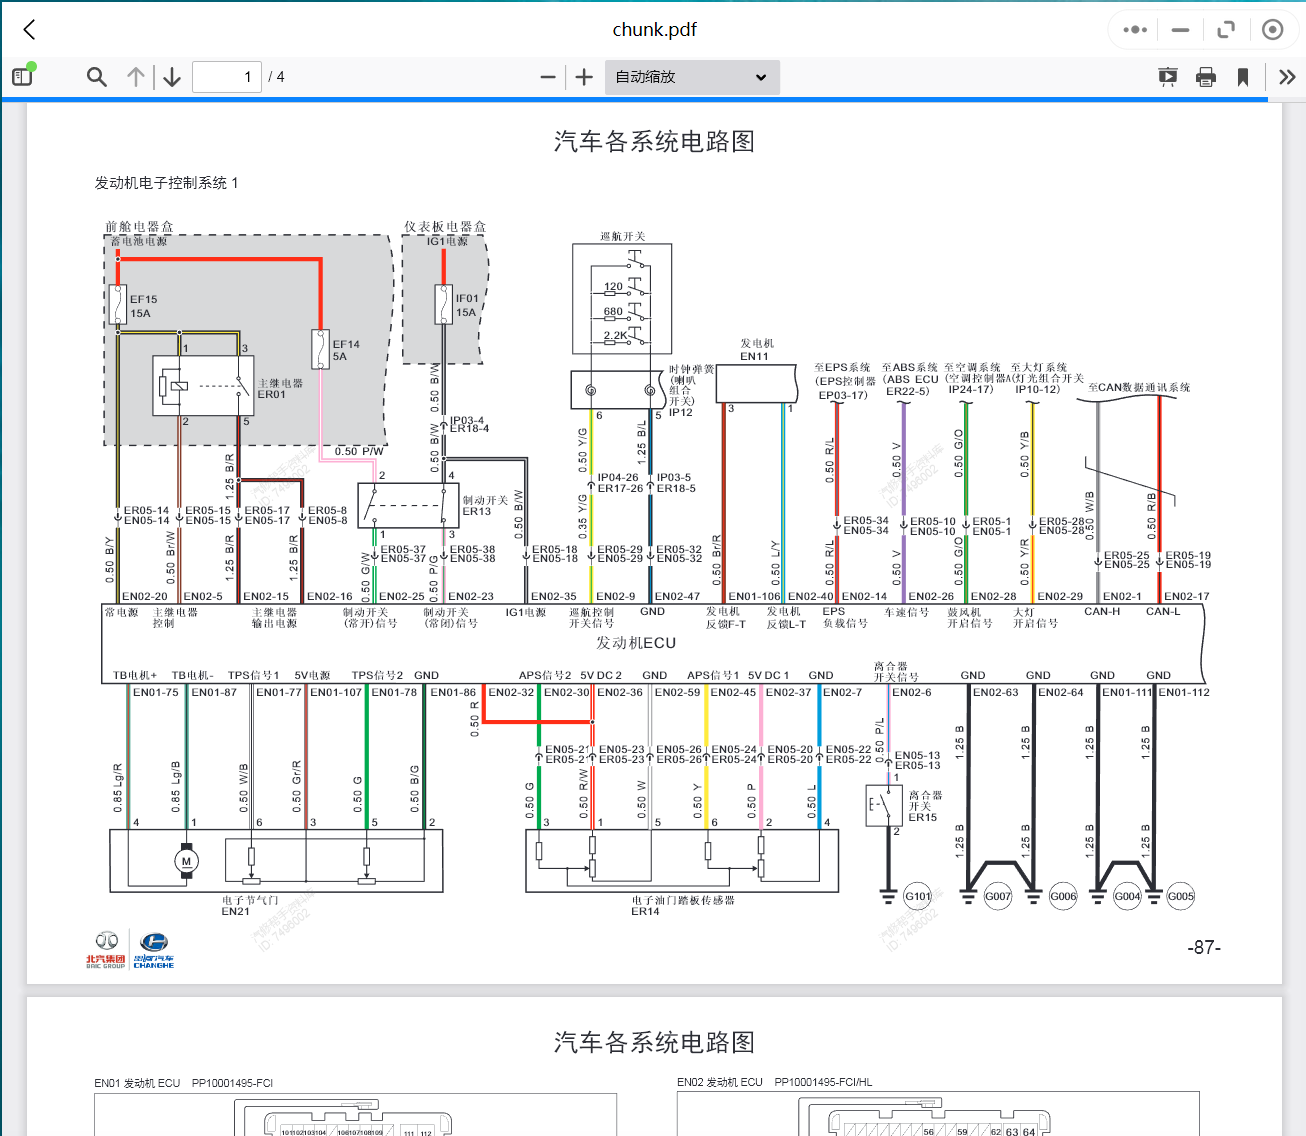Click the G101 ground node in the diagram
This screenshot has height=1136, width=1306.
click(x=917, y=896)
